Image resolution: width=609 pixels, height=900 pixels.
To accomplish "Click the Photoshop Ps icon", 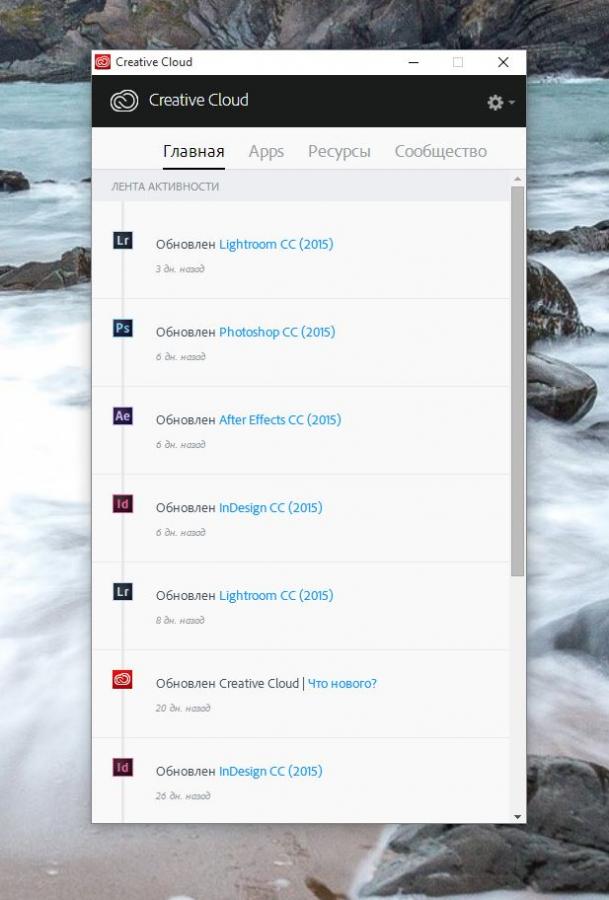I will pyautogui.click(x=123, y=328).
